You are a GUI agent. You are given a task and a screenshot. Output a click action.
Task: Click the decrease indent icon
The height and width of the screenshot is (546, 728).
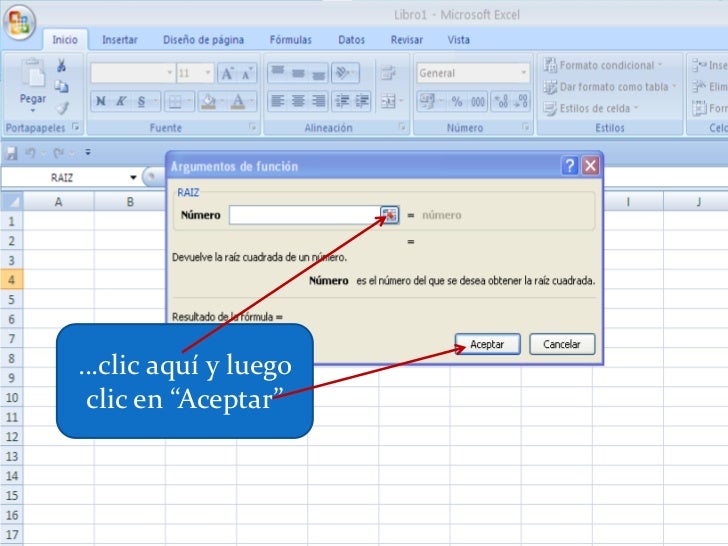pyautogui.click(x=343, y=101)
